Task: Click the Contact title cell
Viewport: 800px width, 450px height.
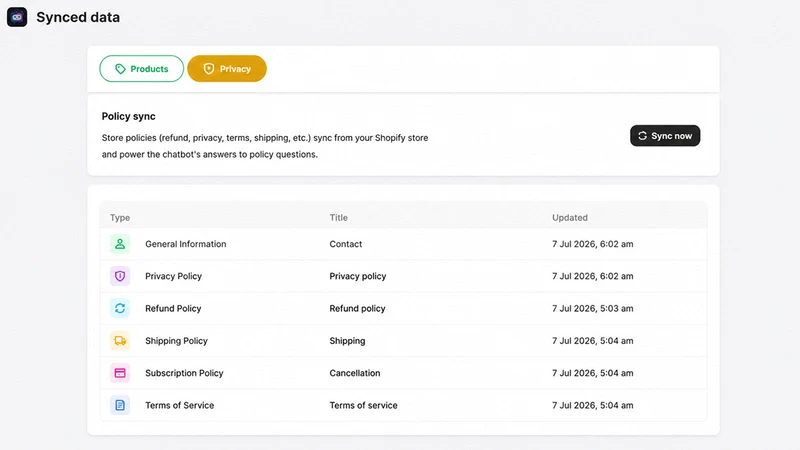Action: (x=345, y=244)
